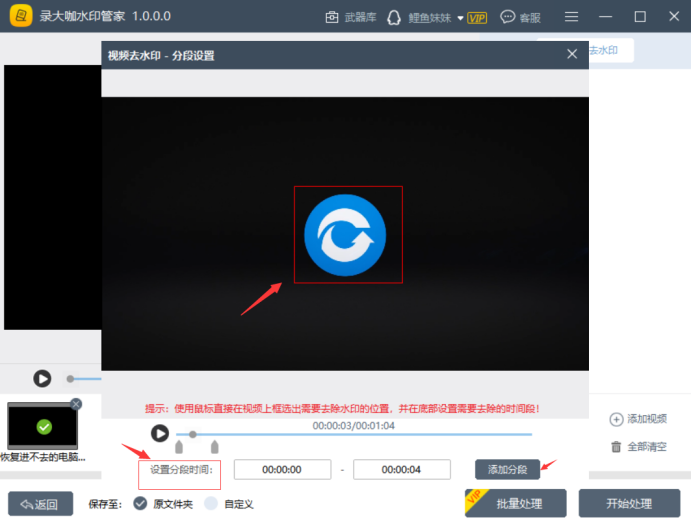The width and height of the screenshot is (691, 529).
Task: Click the blue logo inside the watermark selection
Action: point(345,235)
